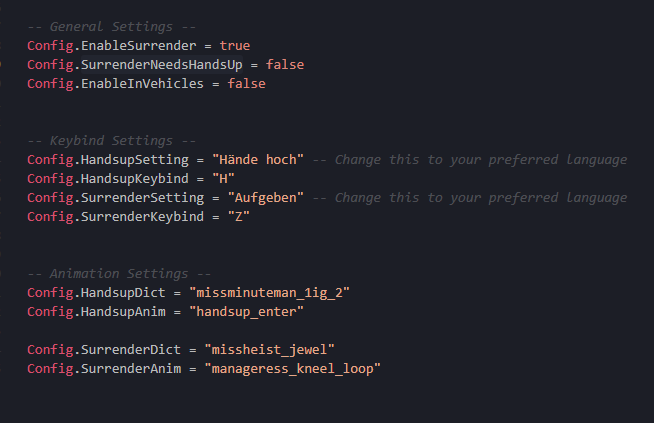Click the "missheist_jewel" dictionary string
The height and width of the screenshot is (423, 654).
pyautogui.click(x=269, y=350)
